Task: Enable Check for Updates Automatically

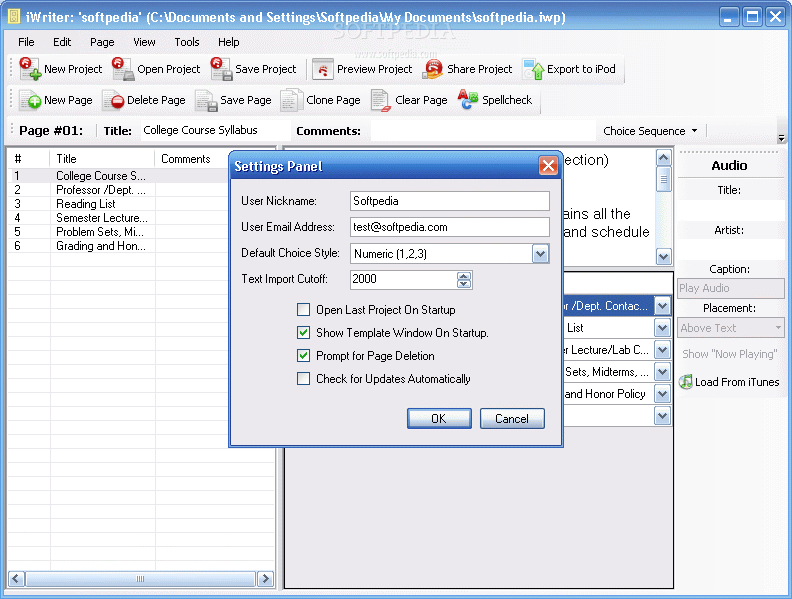Action: 304,378
